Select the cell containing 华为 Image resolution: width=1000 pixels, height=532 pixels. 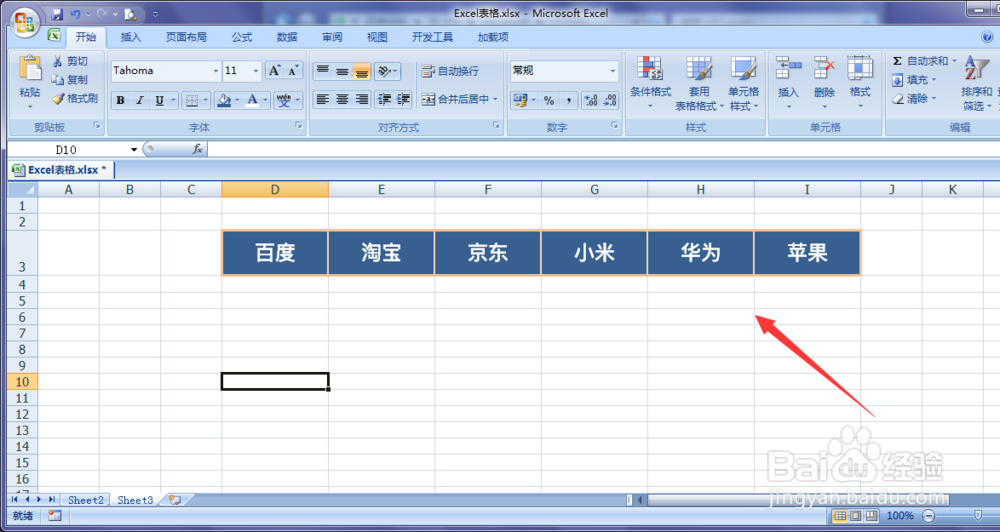pos(700,253)
